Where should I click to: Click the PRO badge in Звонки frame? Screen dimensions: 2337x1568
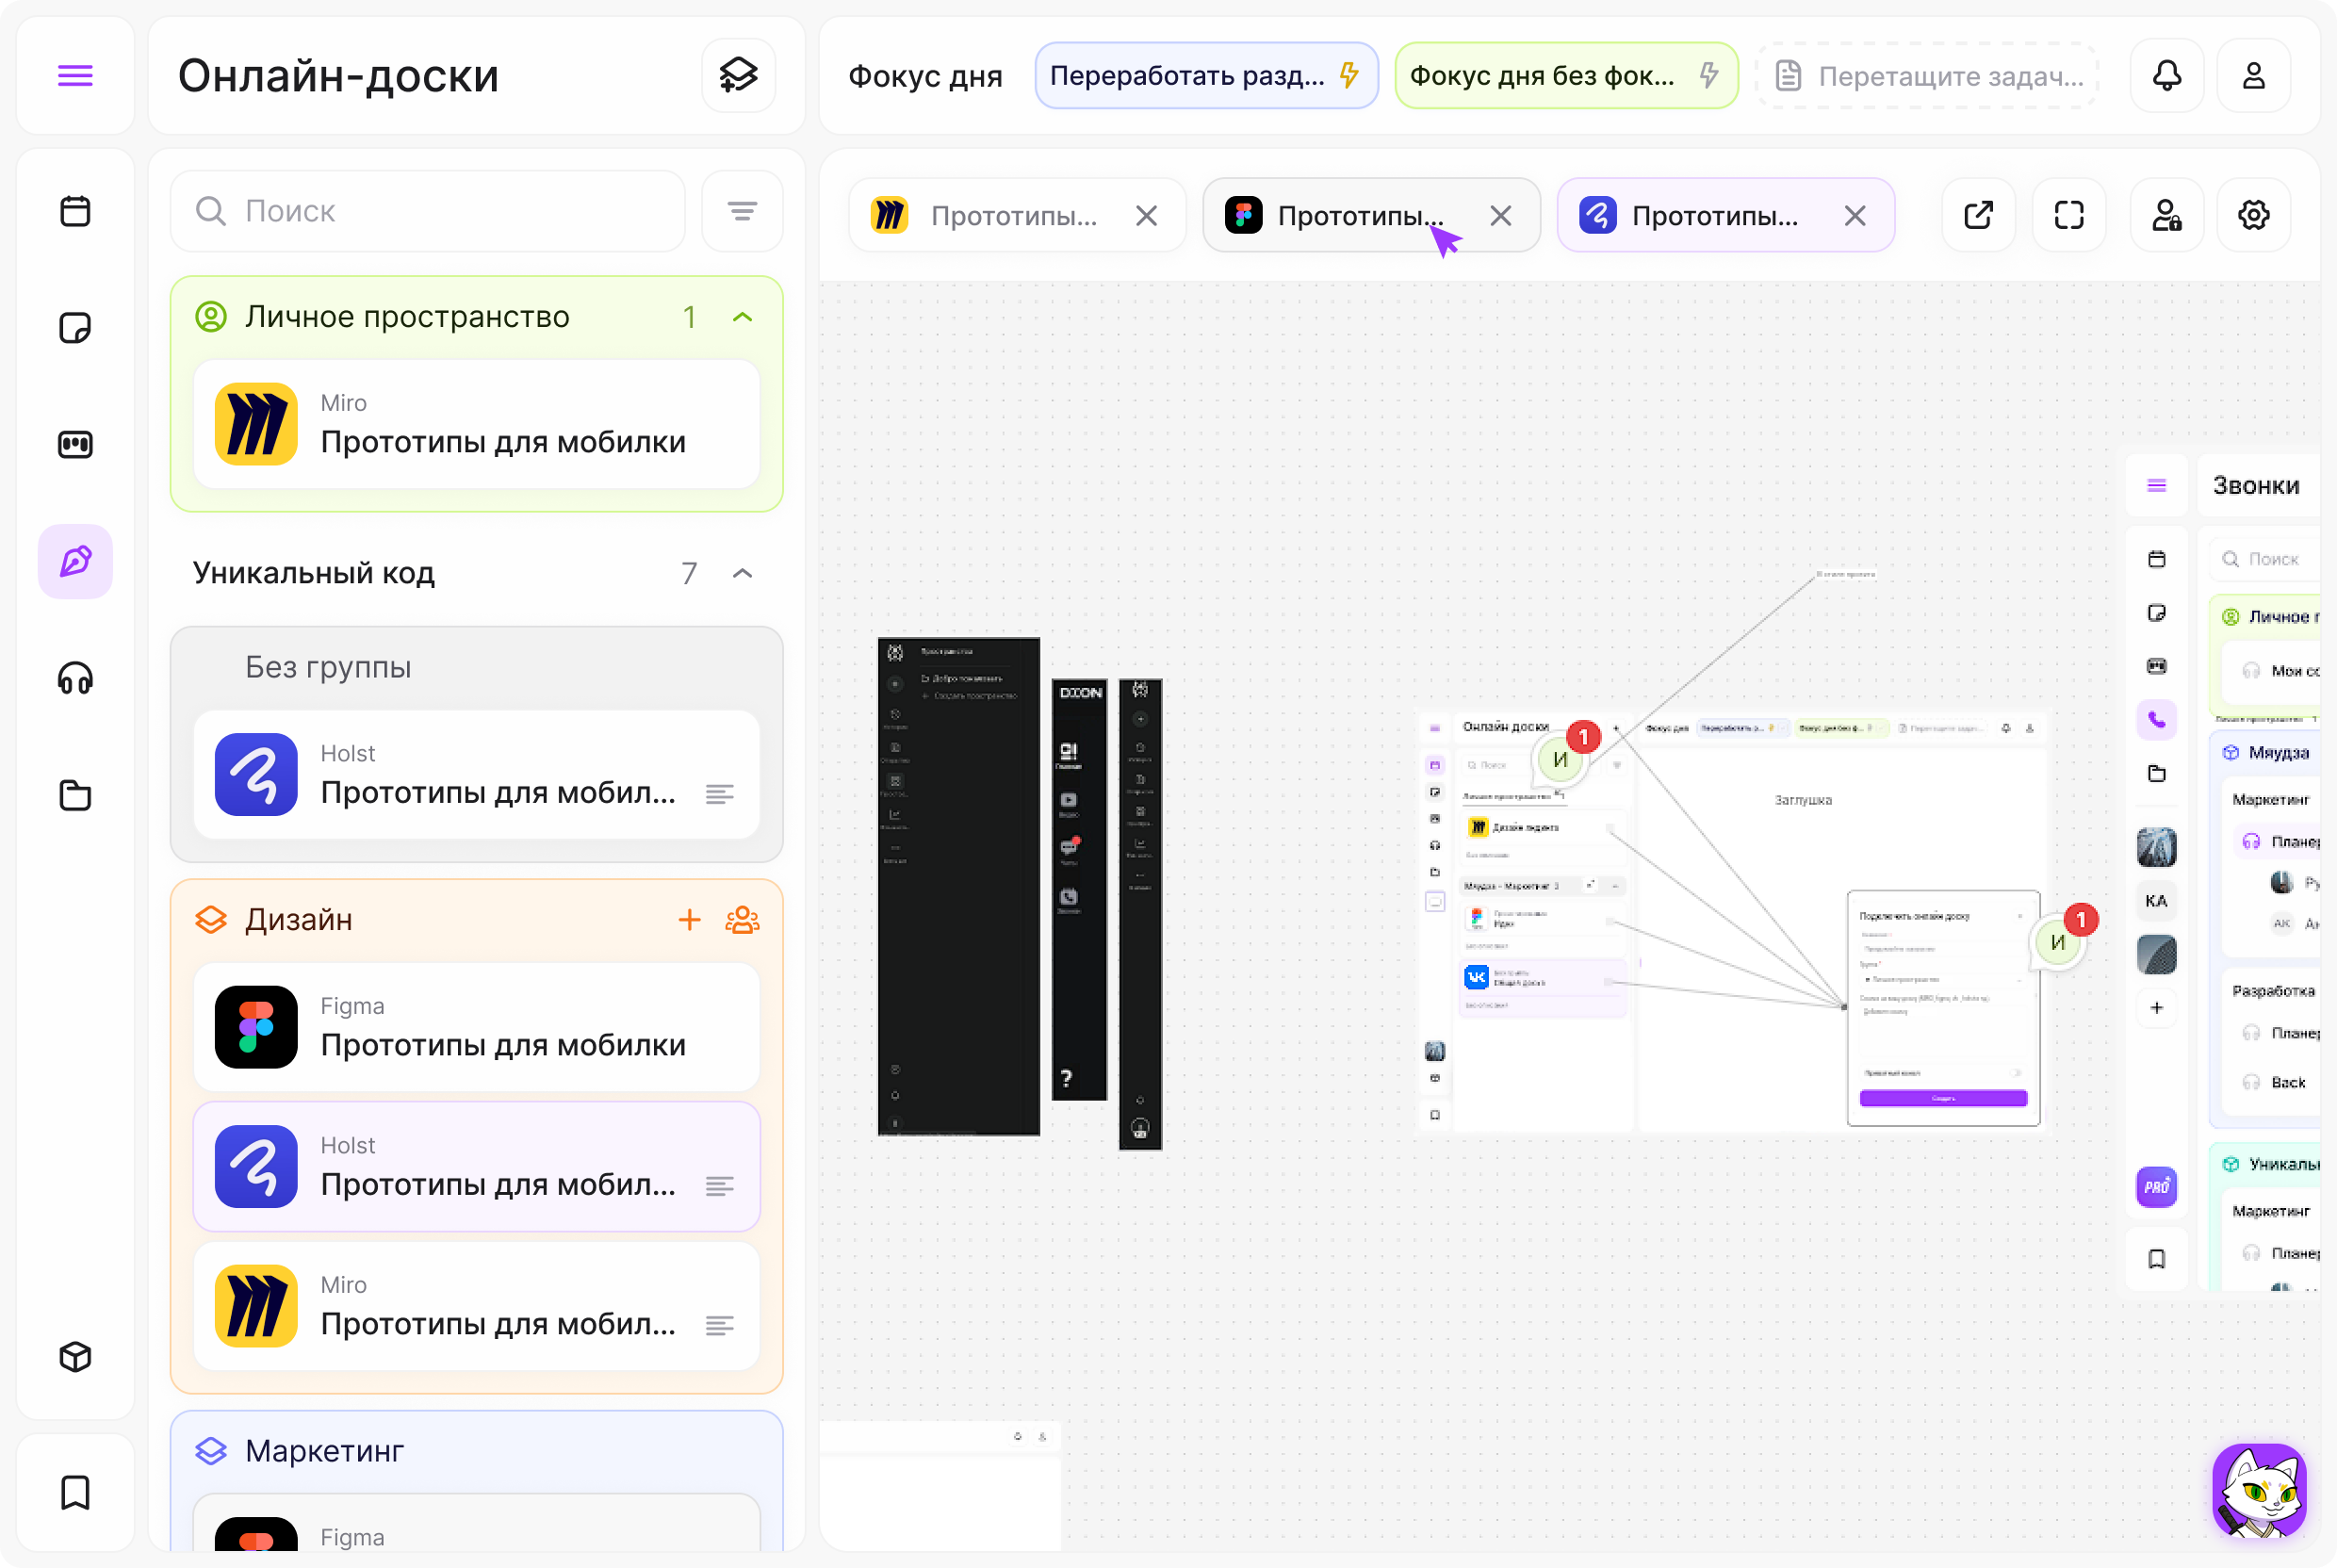tap(2157, 1187)
